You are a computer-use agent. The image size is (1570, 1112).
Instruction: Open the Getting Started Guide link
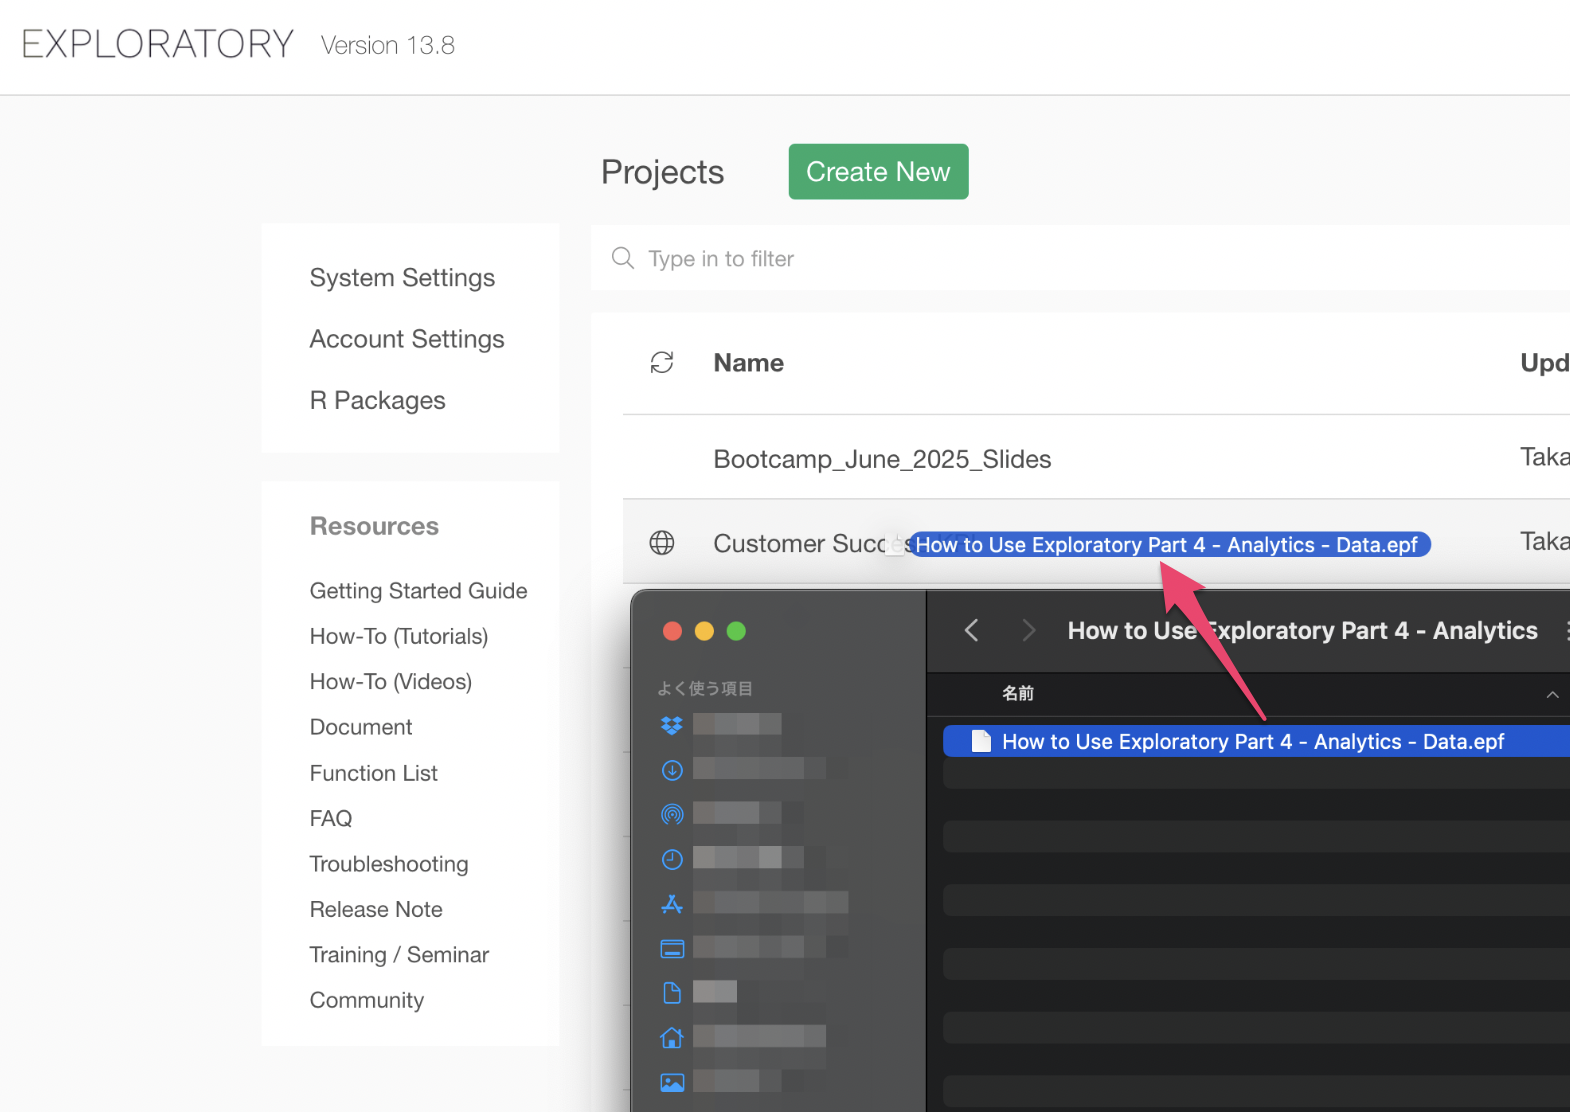point(418,591)
